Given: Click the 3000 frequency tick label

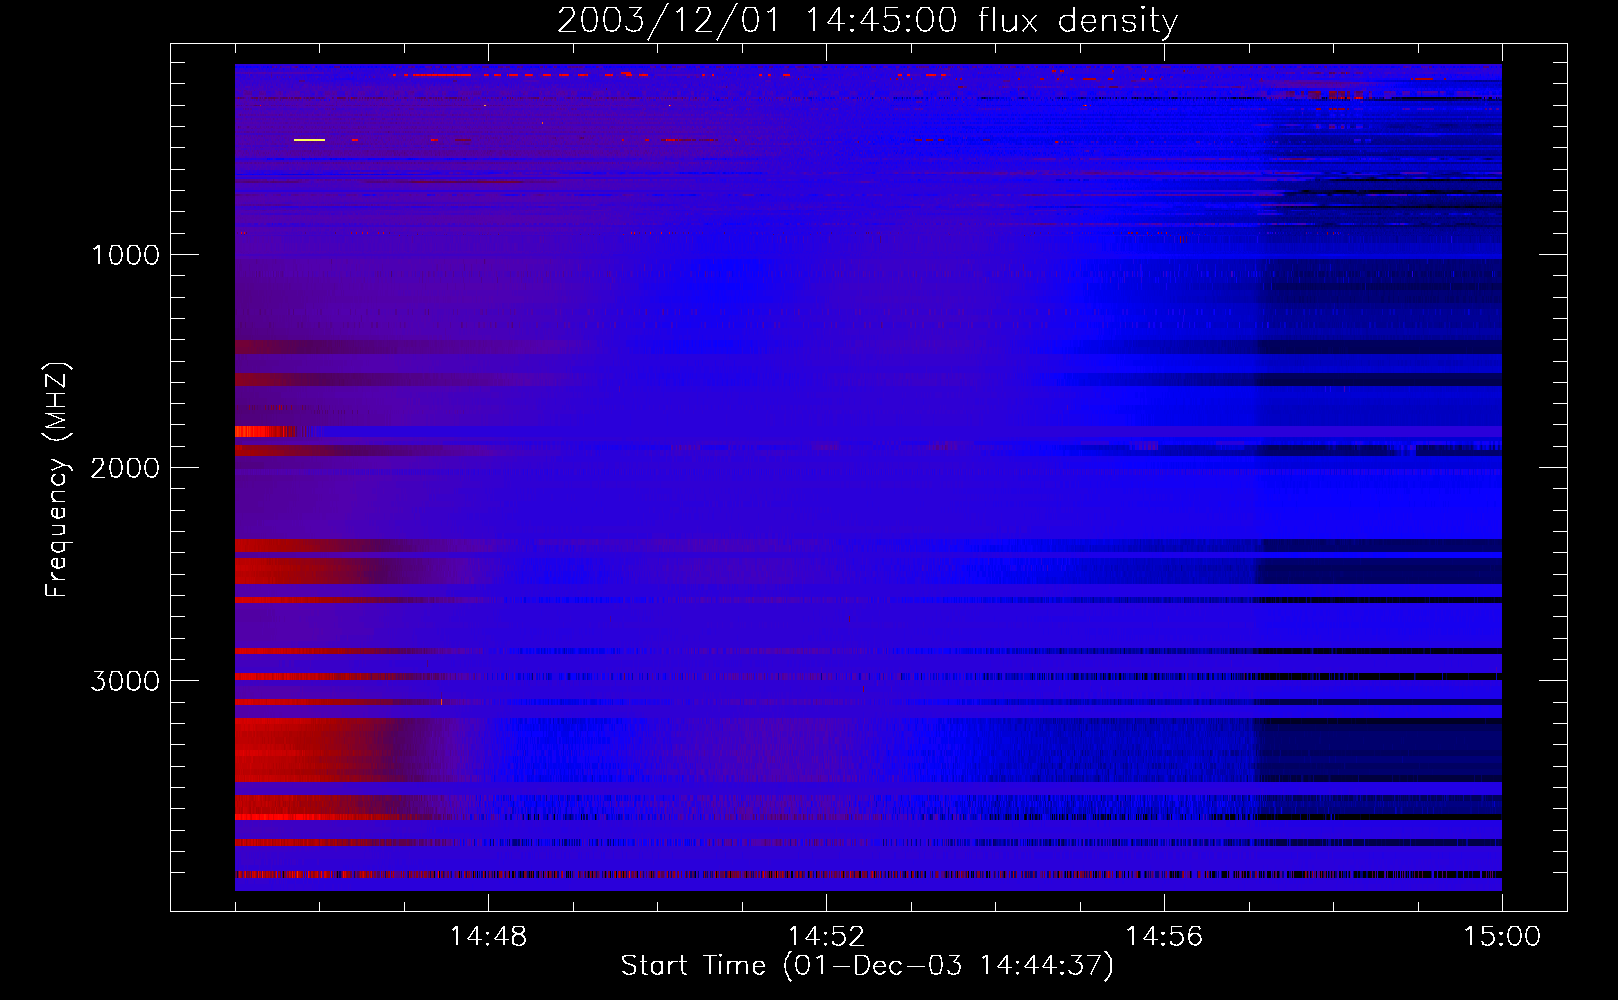Looking at the screenshot, I should 125,681.
